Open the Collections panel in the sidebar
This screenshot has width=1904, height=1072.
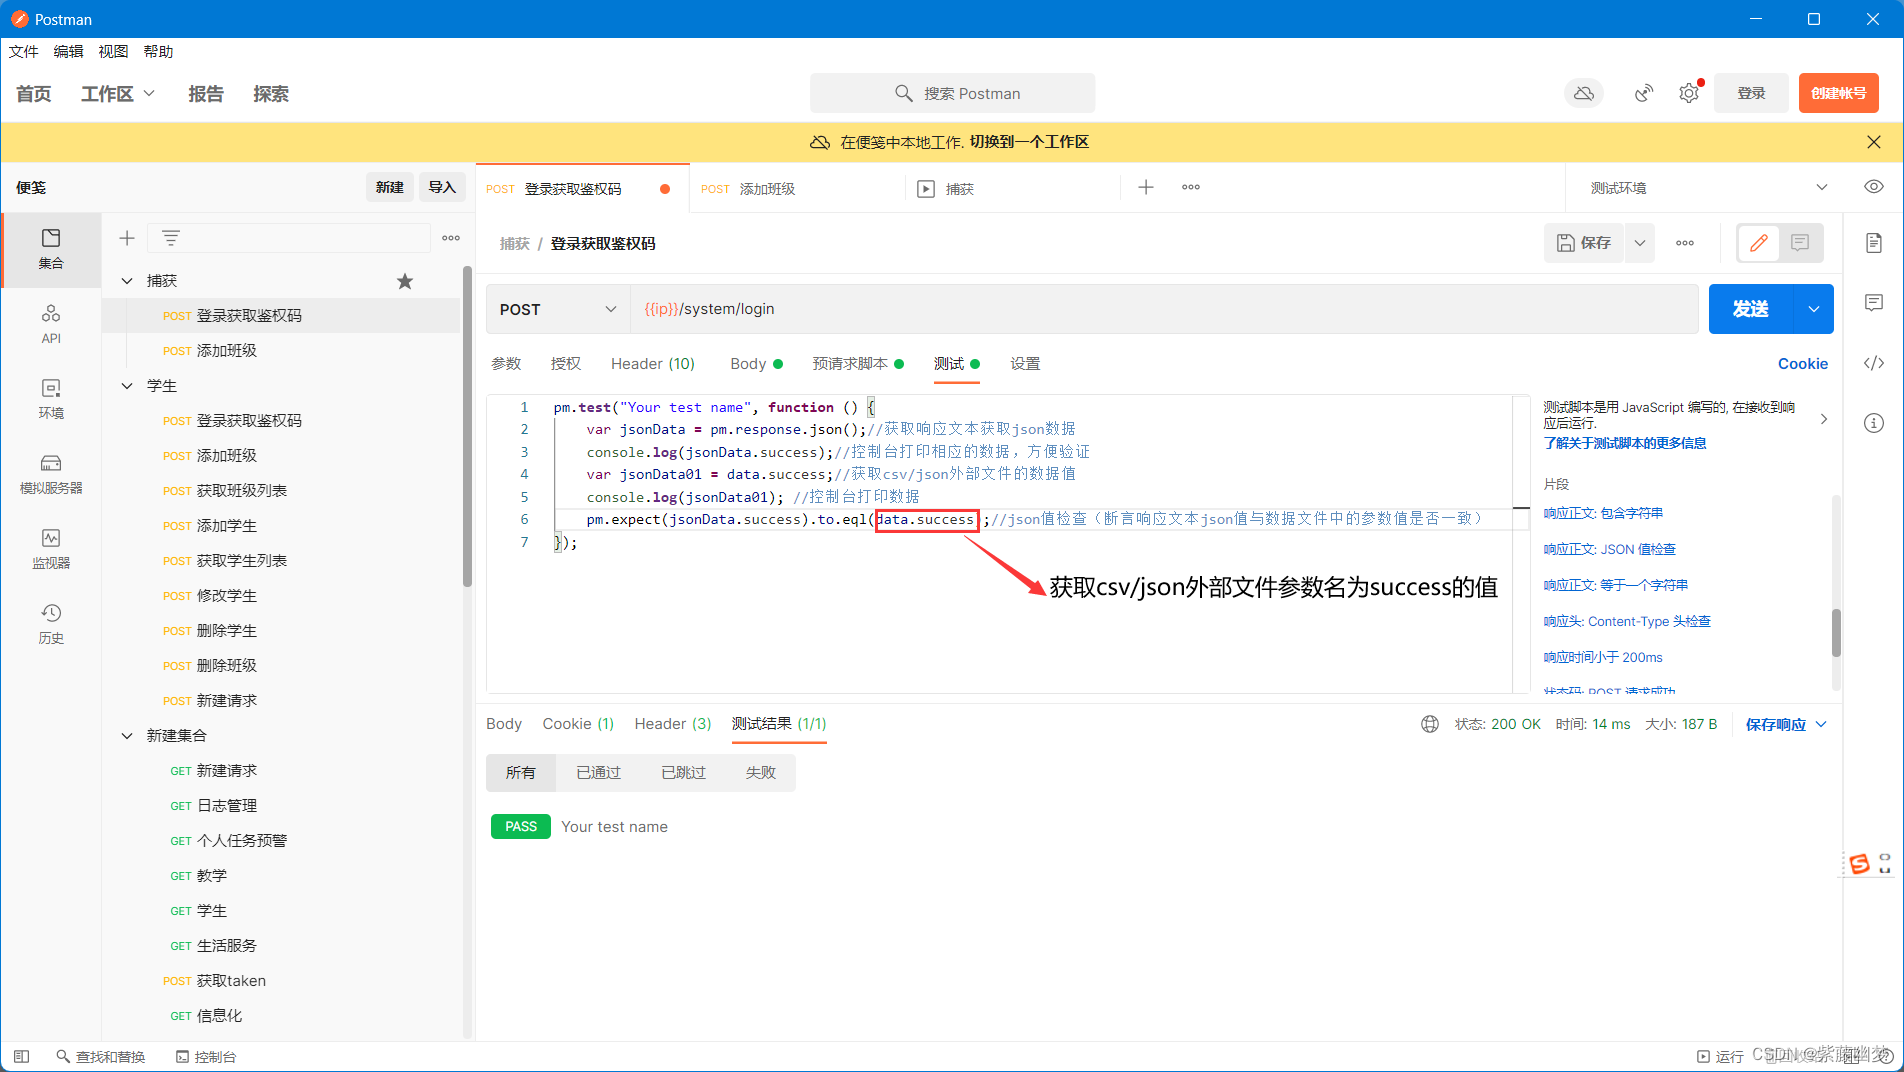coord(51,249)
